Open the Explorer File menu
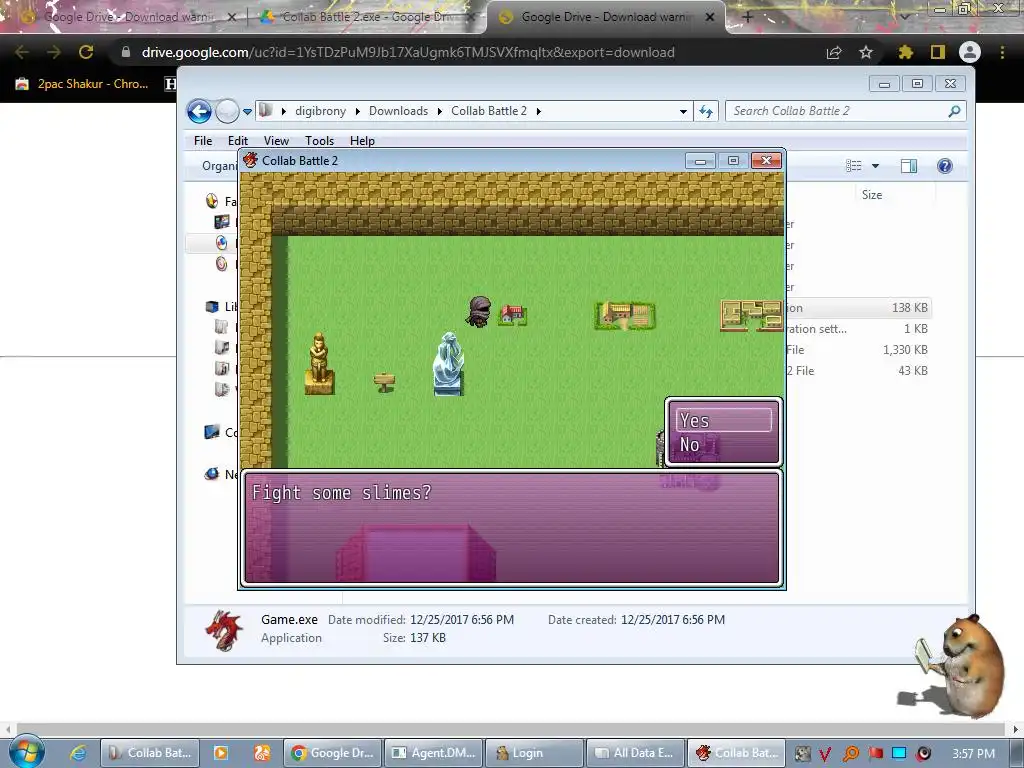1024x768 pixels. point(203,140)
